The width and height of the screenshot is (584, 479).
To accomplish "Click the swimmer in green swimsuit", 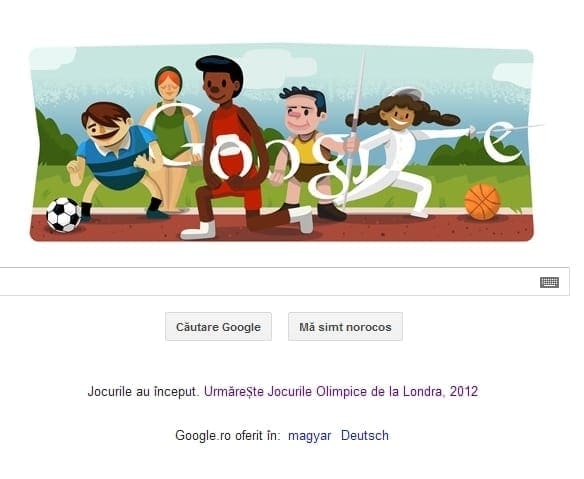I will 171,138.
